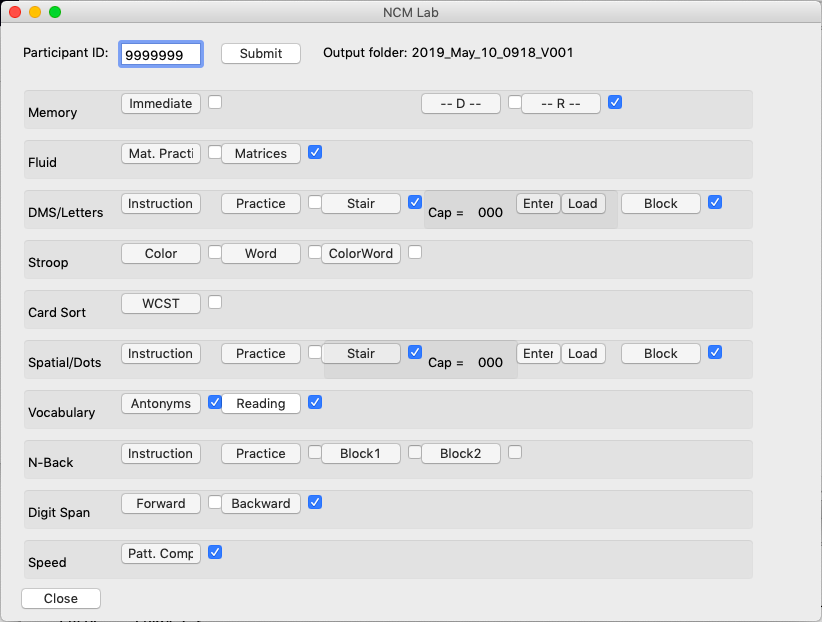822x622 pixels.
Task: Start the Stroop Color task
Action: point(161,253)
